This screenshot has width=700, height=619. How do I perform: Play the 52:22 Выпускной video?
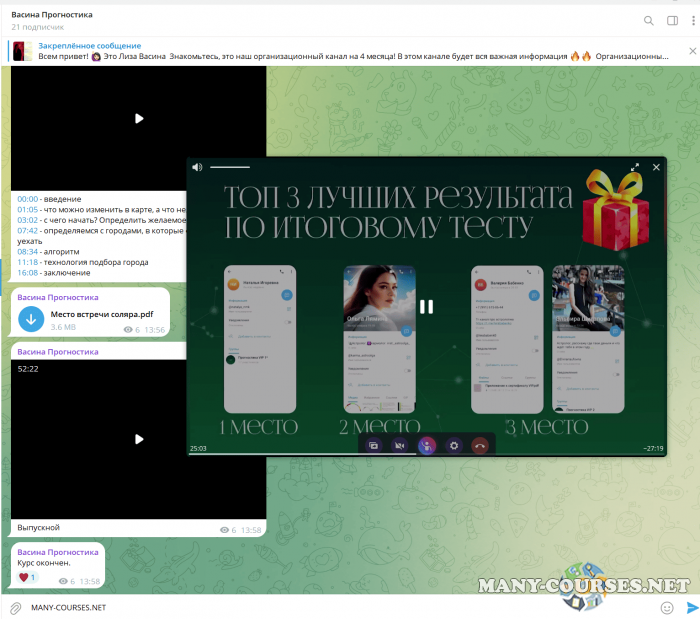139,438
